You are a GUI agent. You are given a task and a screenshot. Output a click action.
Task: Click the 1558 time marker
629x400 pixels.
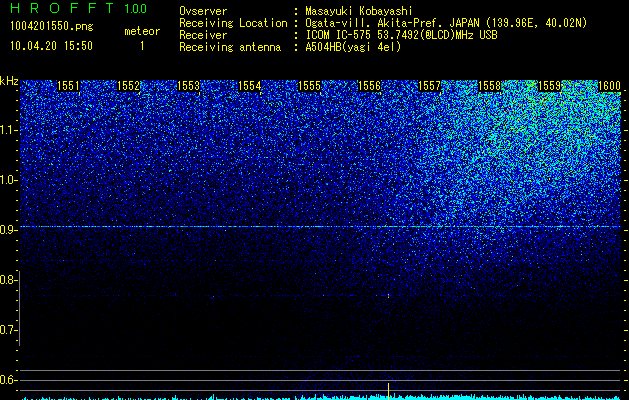pos(489,86)
